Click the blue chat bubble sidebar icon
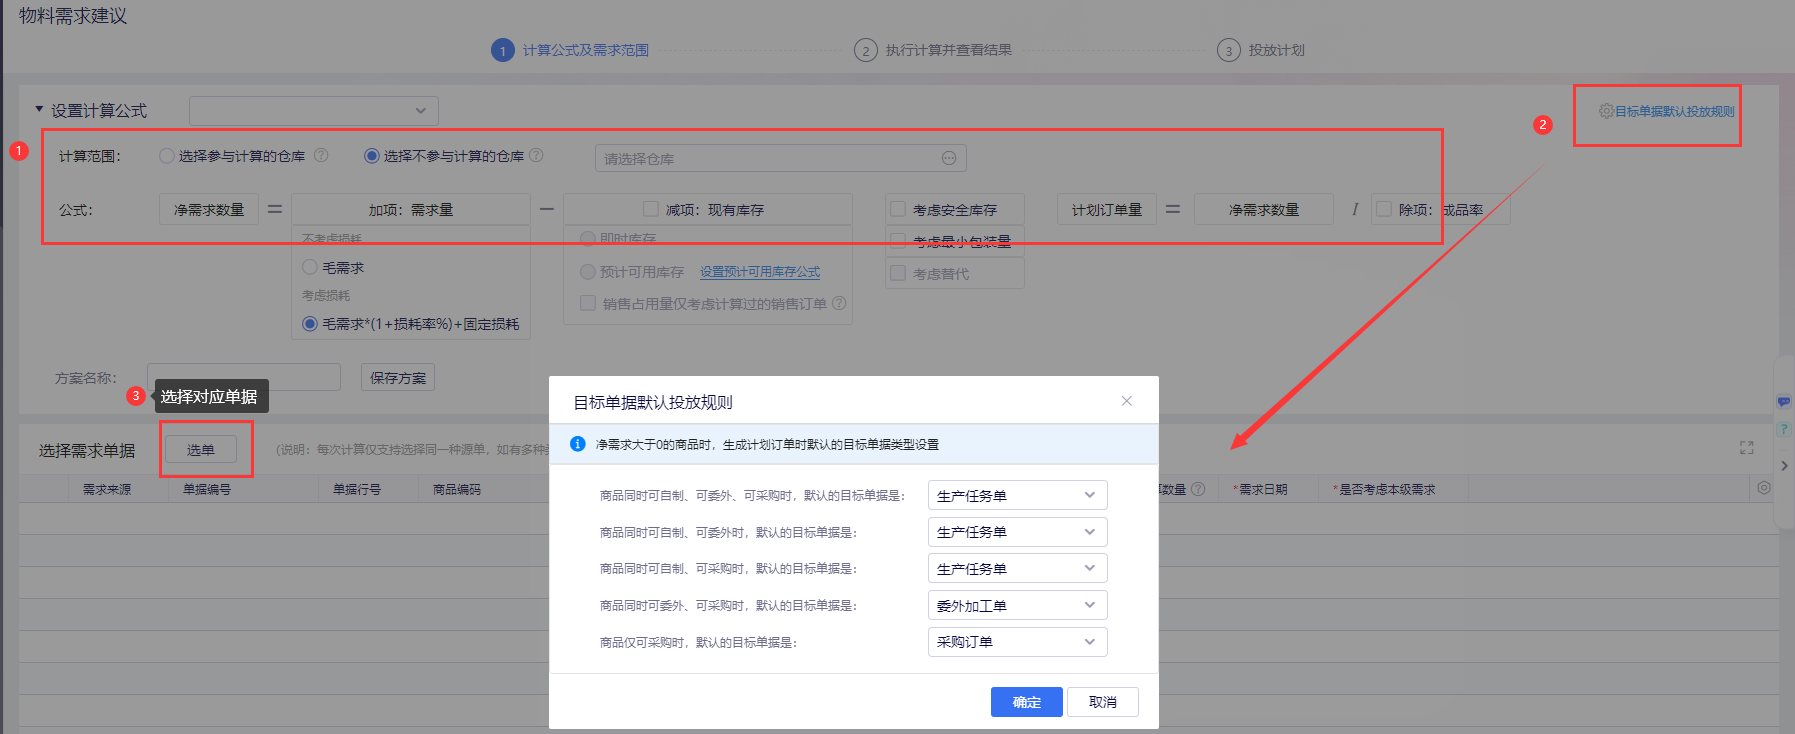This screenshot has width=1795, height=734. tap(1784, 401)
